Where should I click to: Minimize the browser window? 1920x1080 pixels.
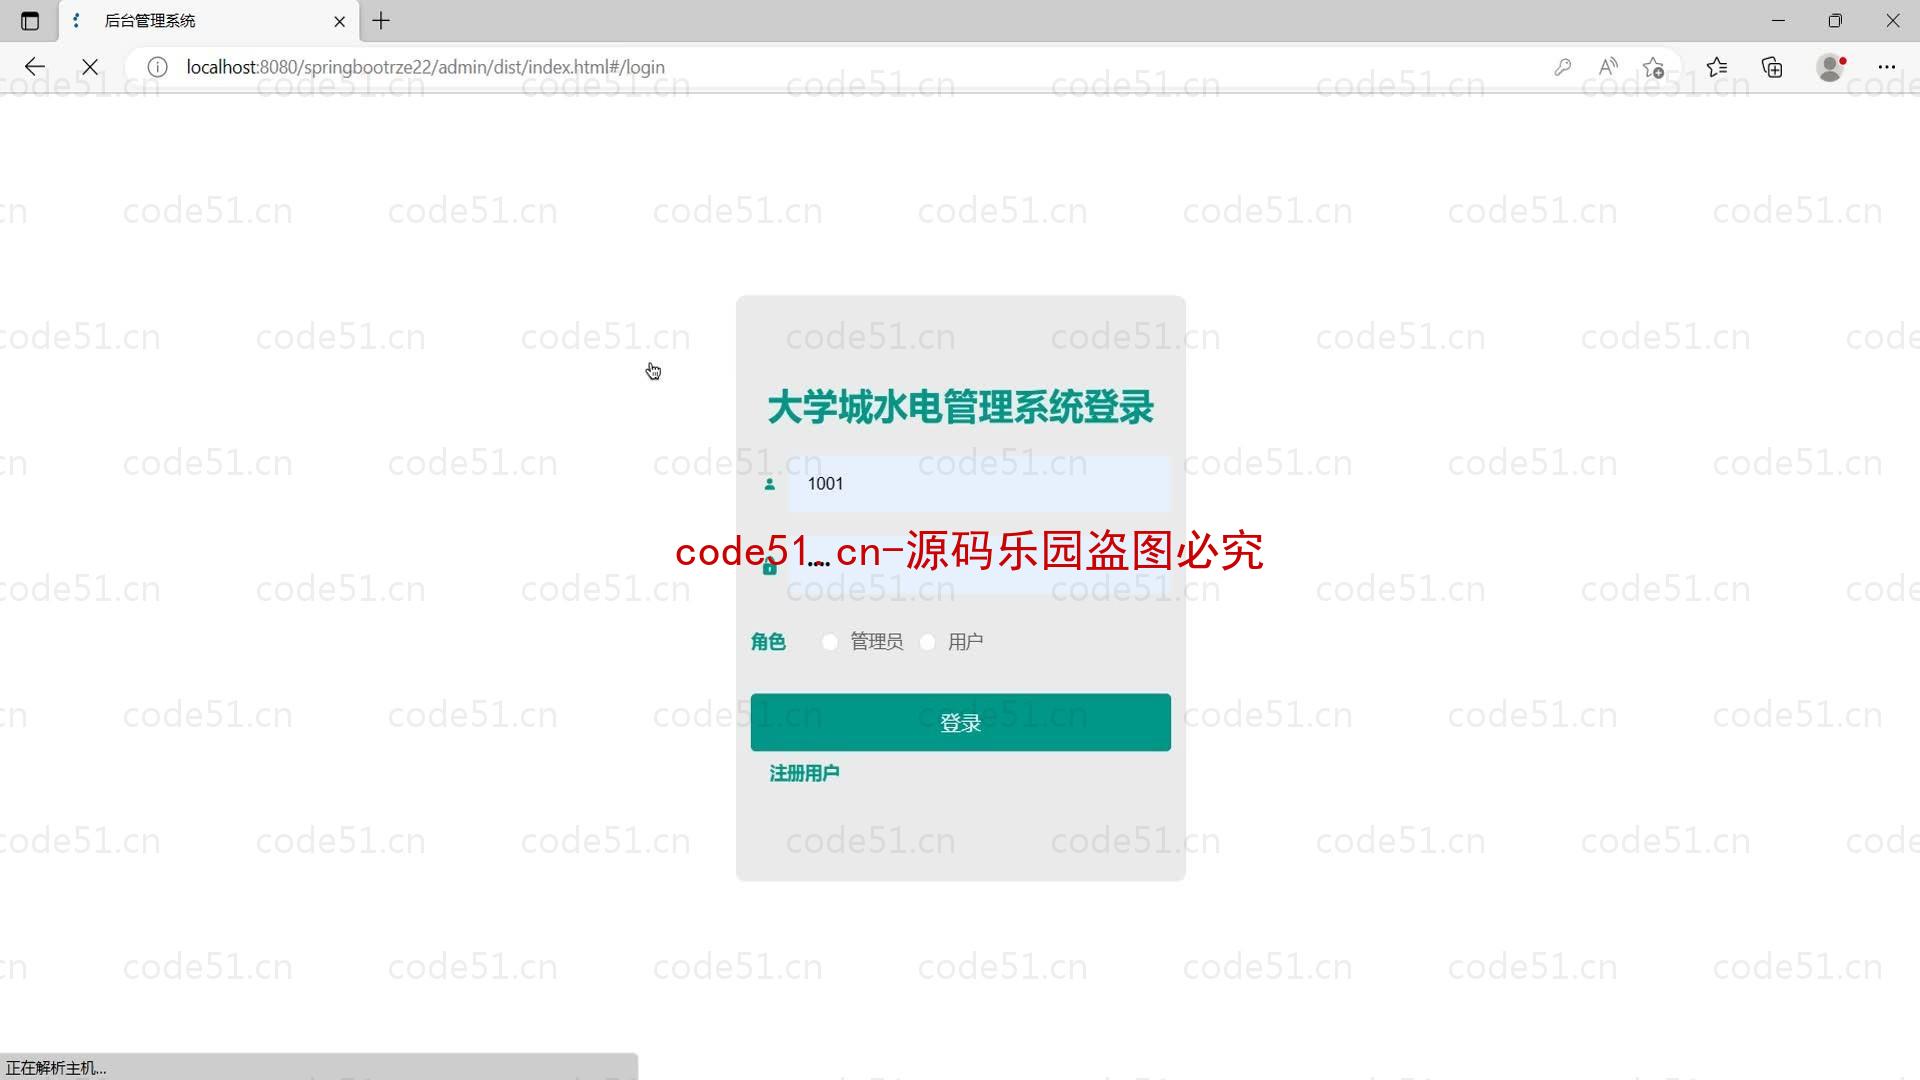[1778, 21]
